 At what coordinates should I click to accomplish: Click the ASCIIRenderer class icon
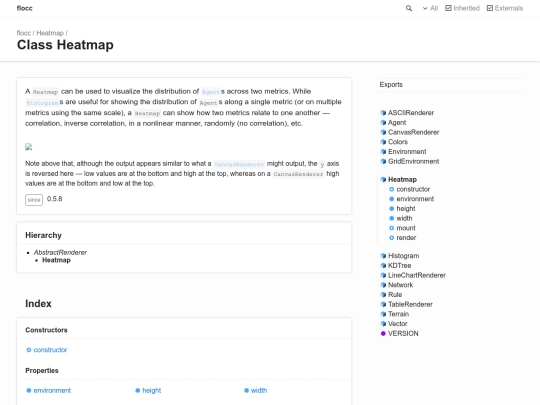(383, 113)
